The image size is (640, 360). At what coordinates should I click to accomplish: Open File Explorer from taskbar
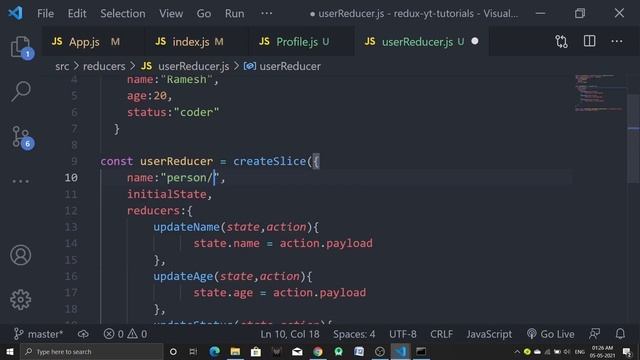(235, 351)
